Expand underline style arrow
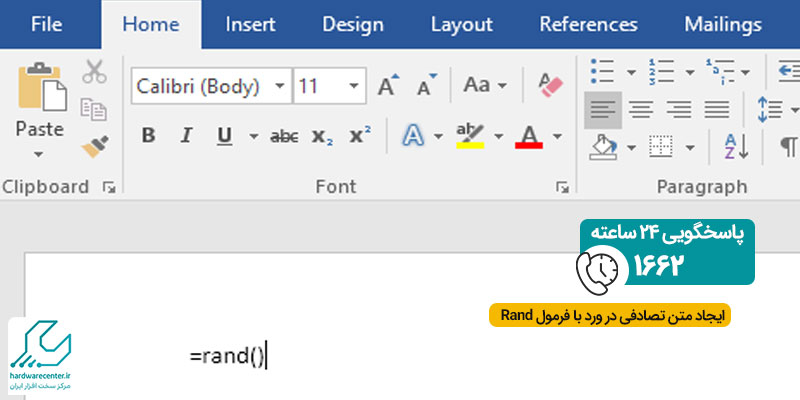Screen dimensions: 800x400 254,136
